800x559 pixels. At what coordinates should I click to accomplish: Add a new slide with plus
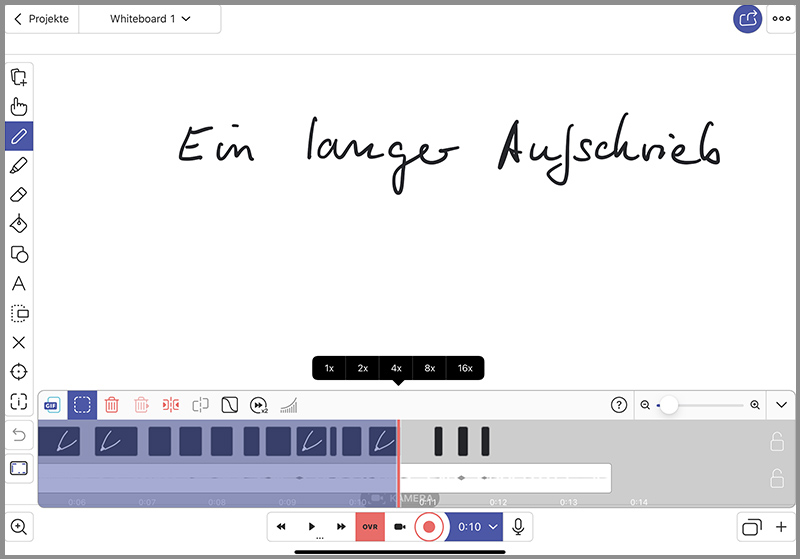click(781, 526)
